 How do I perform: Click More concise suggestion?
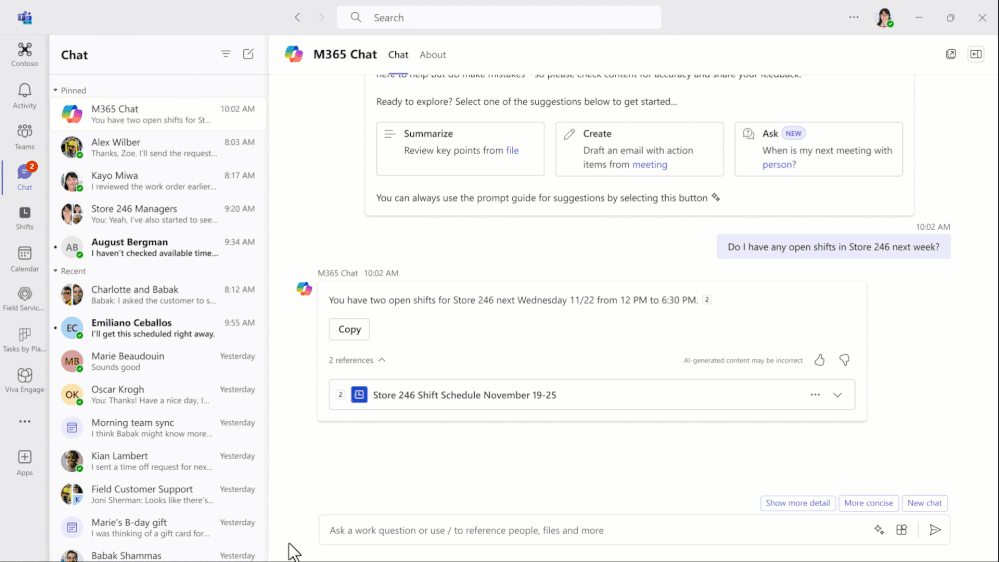click(868, 503)
